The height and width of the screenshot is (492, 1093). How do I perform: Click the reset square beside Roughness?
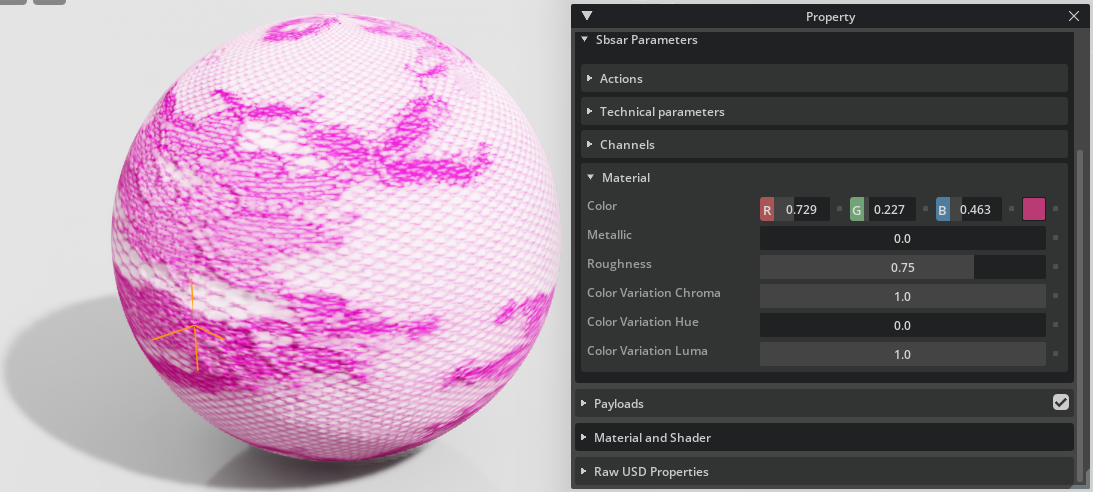tap(1055, 267)
